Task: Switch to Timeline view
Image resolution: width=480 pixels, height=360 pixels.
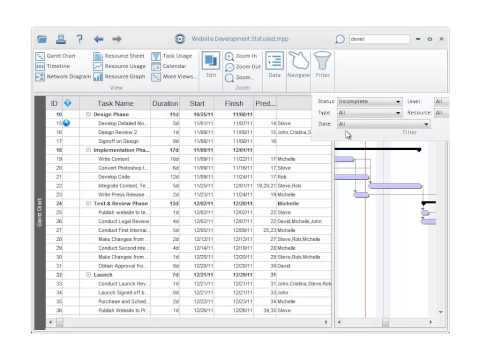Action: tap(53, 66)
